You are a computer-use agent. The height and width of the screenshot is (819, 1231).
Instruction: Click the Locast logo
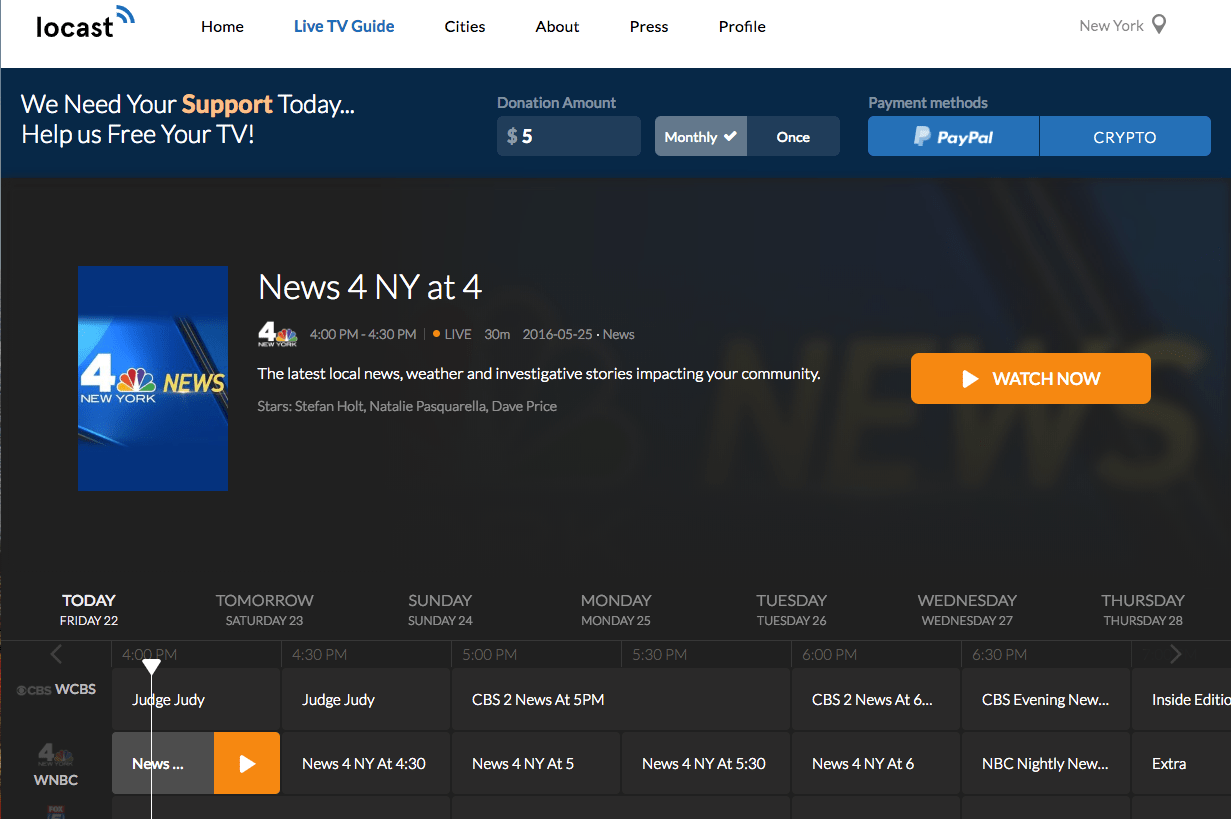click(84, 23)
